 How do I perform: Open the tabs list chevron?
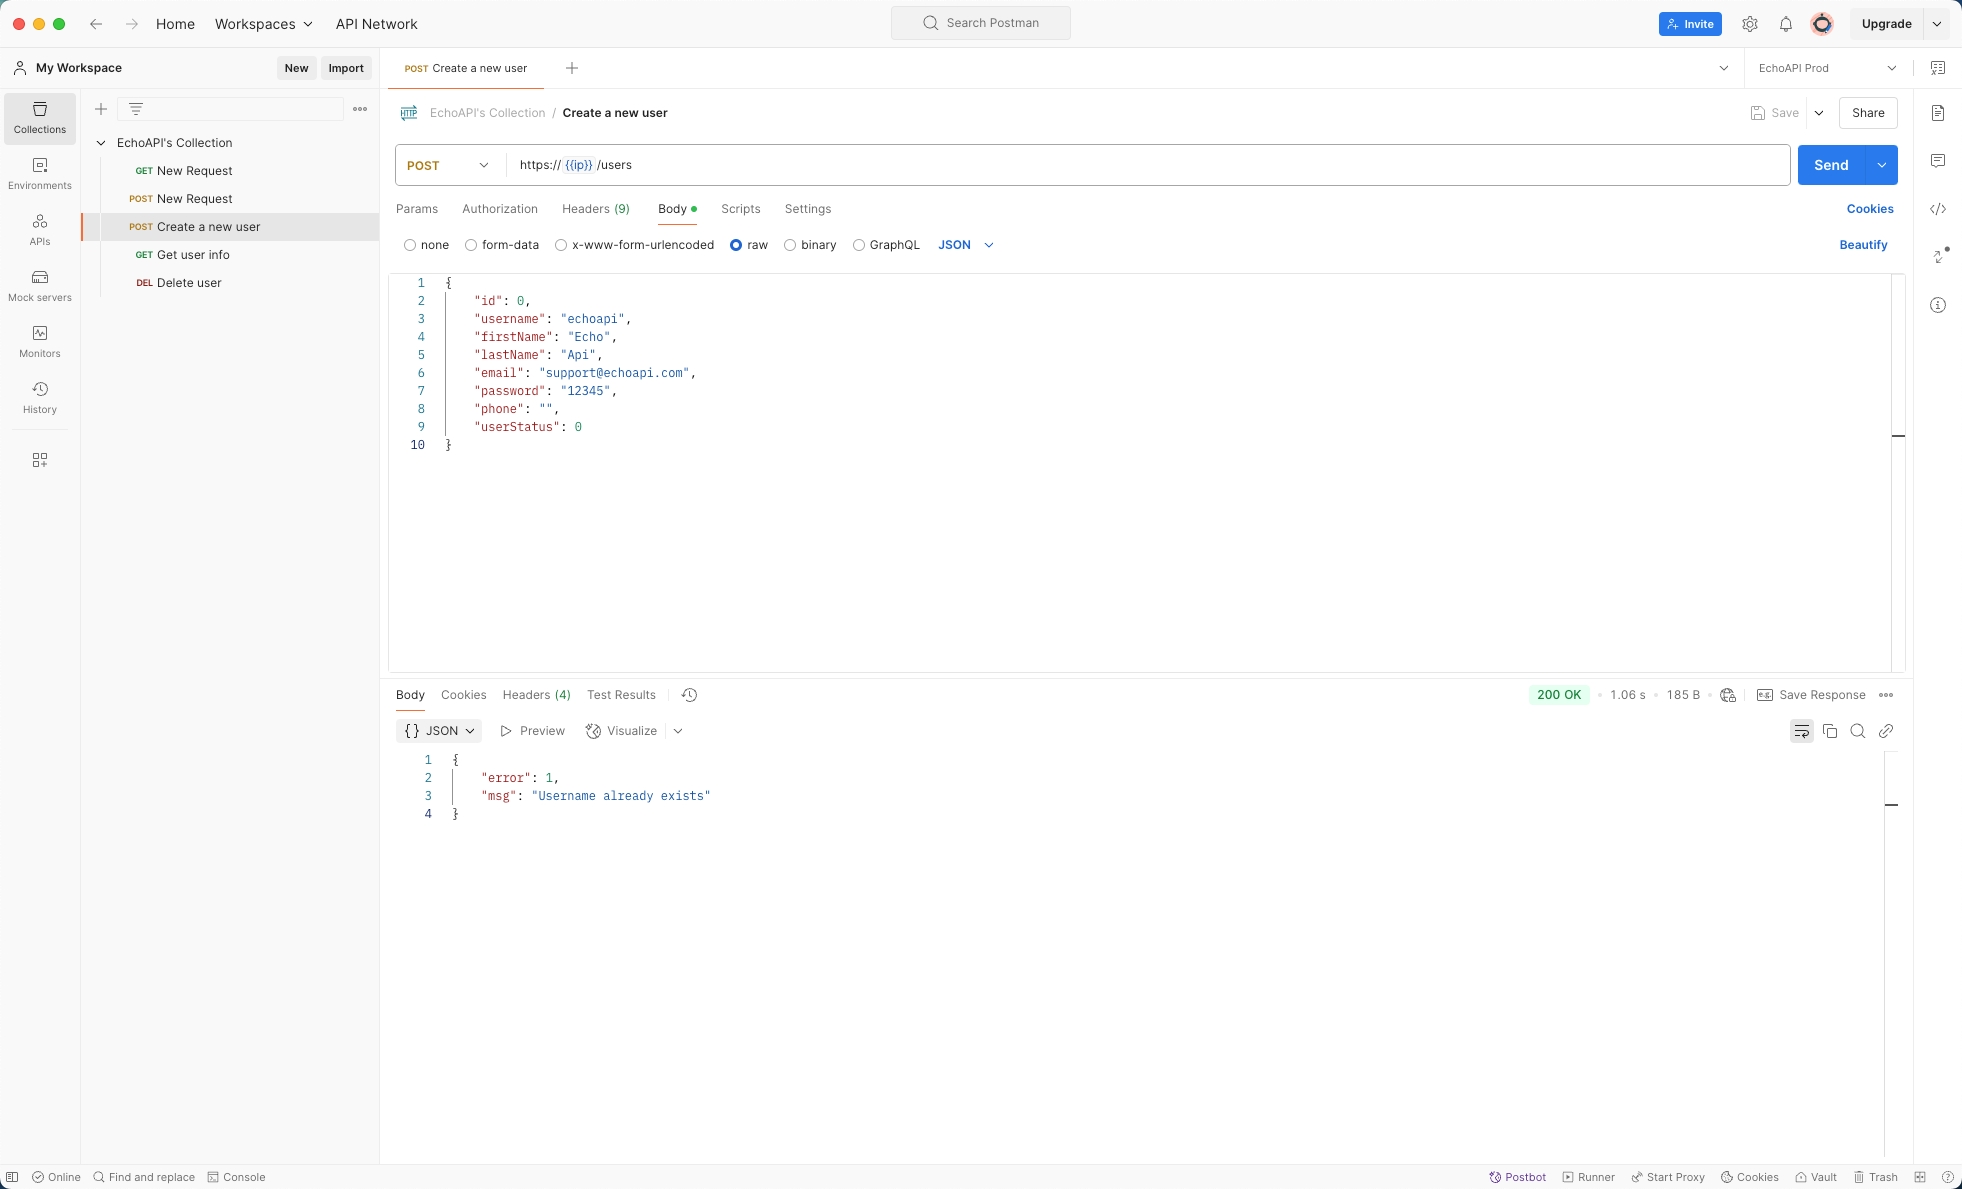[x=1724, y=68]
